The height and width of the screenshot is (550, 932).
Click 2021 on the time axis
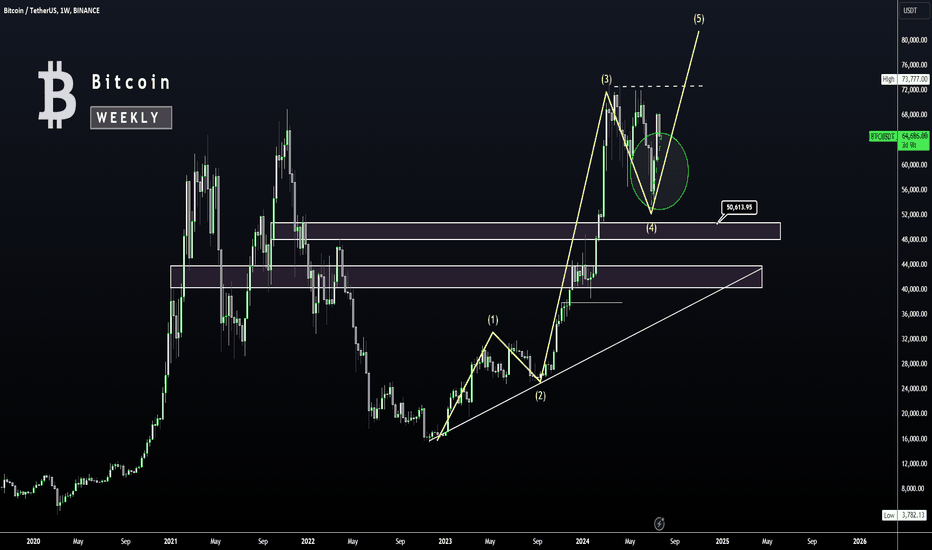171,541
